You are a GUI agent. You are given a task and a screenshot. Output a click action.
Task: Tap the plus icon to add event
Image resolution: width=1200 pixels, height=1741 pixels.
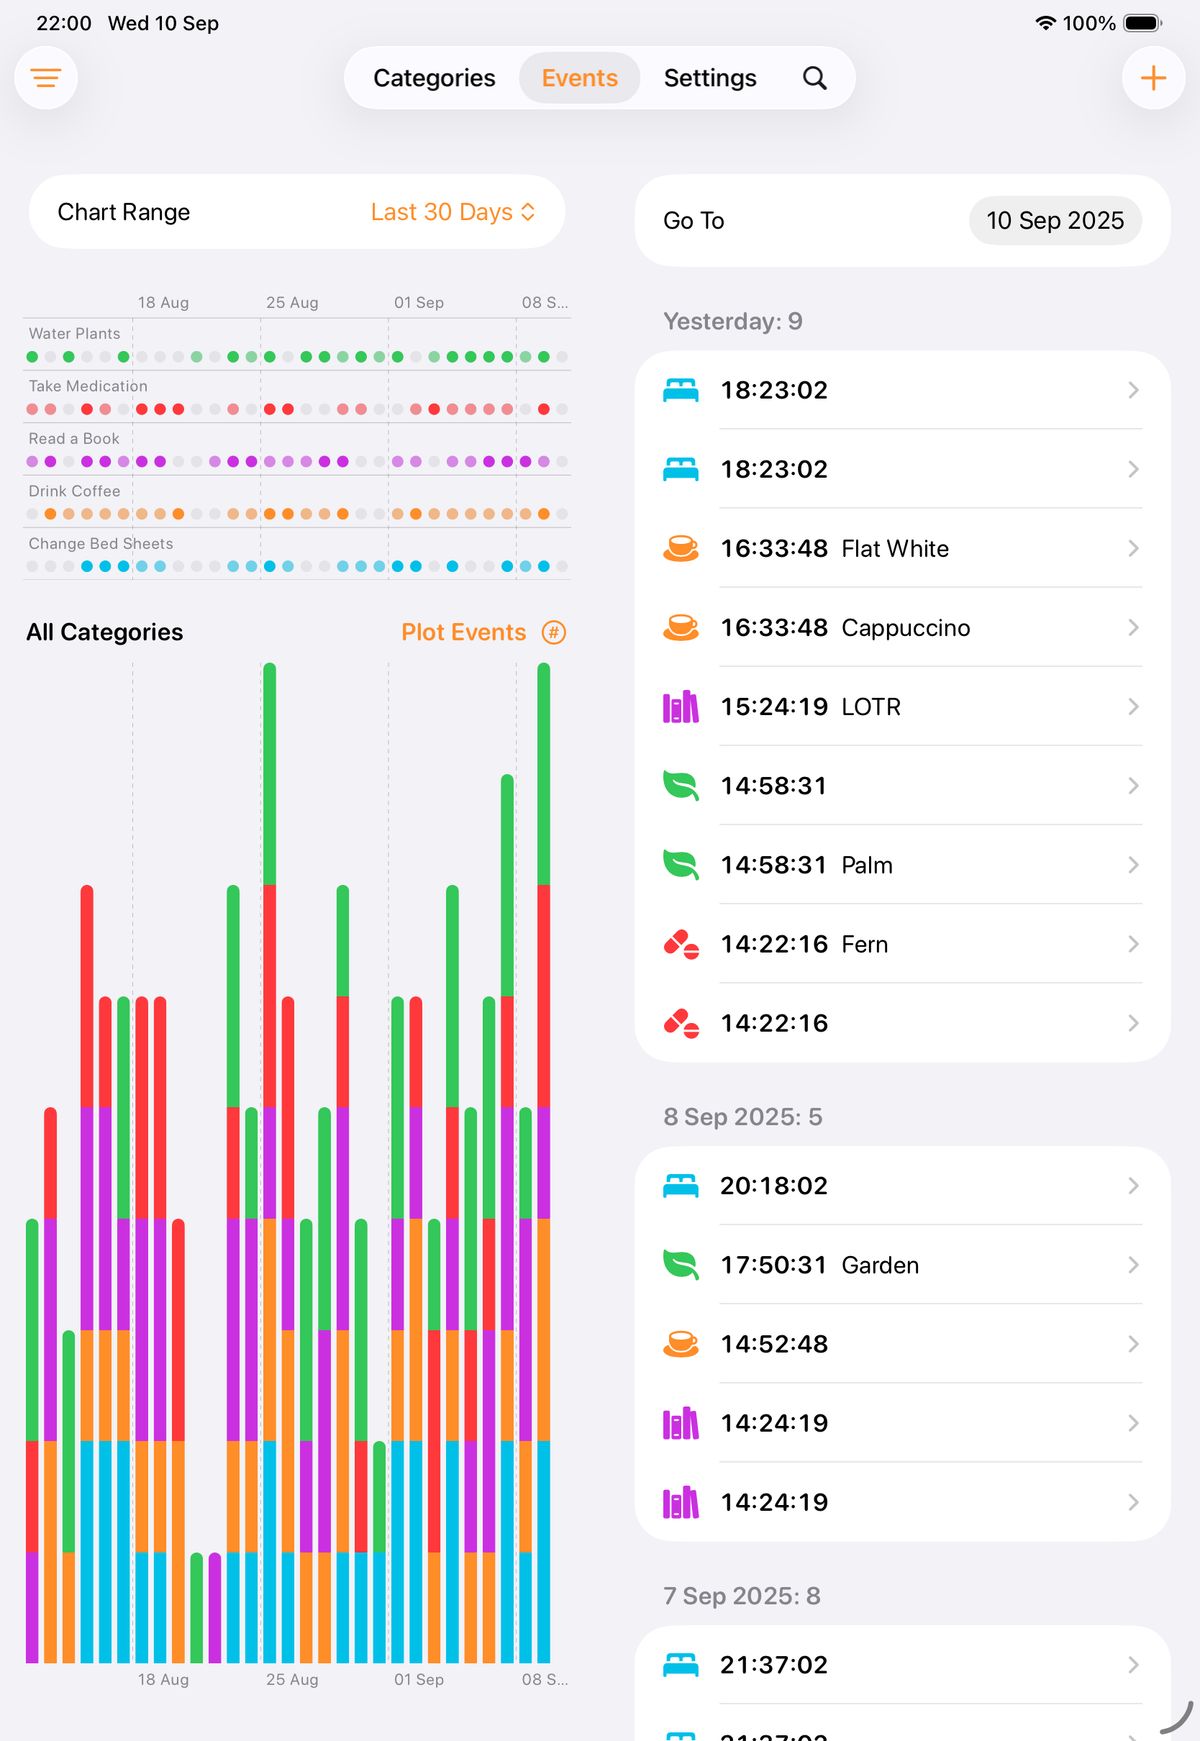click(x=1153, y=78)
